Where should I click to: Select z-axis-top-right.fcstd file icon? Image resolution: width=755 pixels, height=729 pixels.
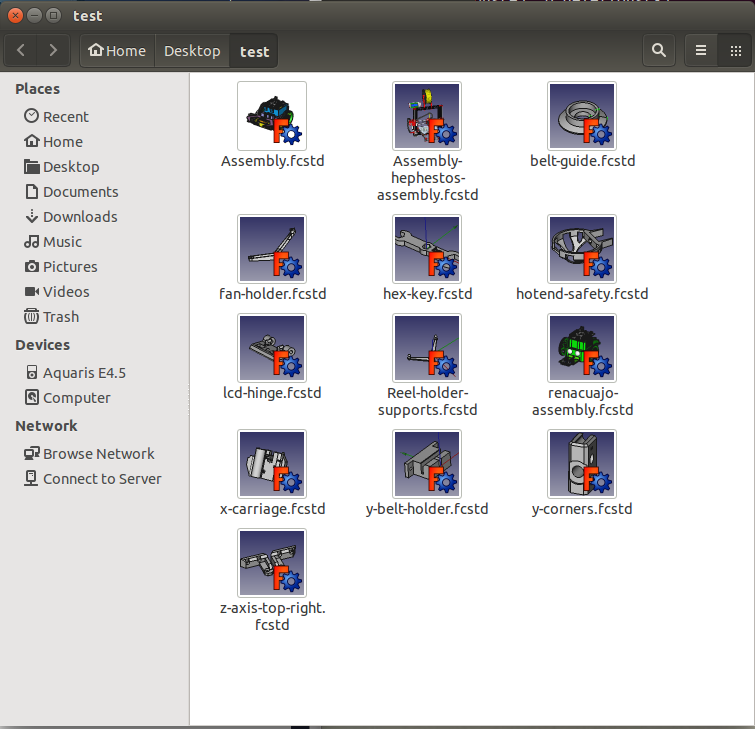tap(272, 564)
